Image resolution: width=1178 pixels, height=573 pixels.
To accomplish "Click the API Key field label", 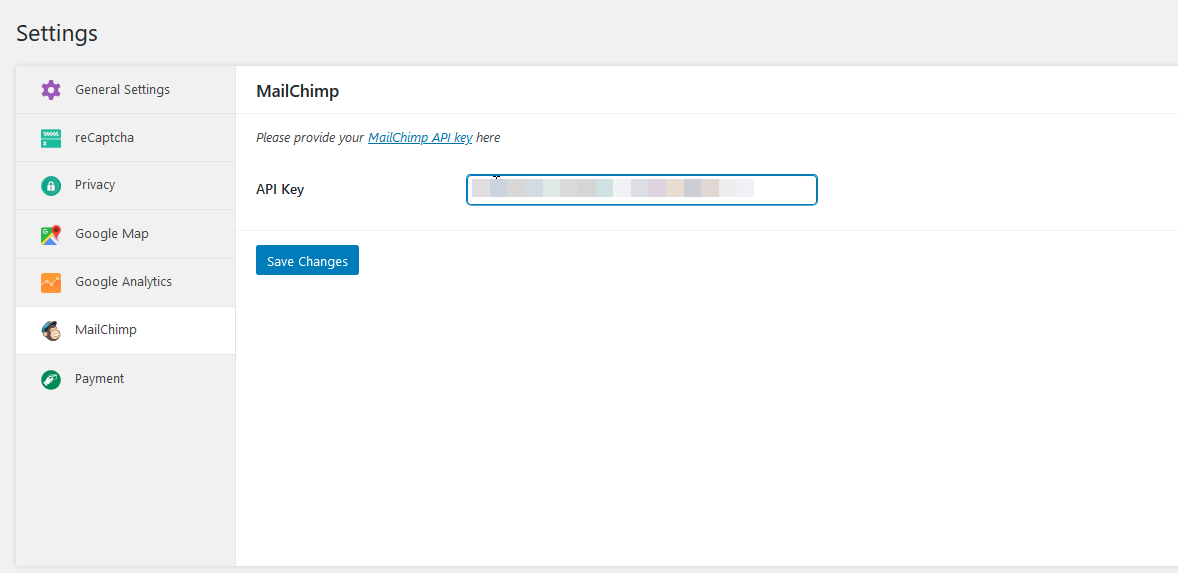I will [280, 189].
